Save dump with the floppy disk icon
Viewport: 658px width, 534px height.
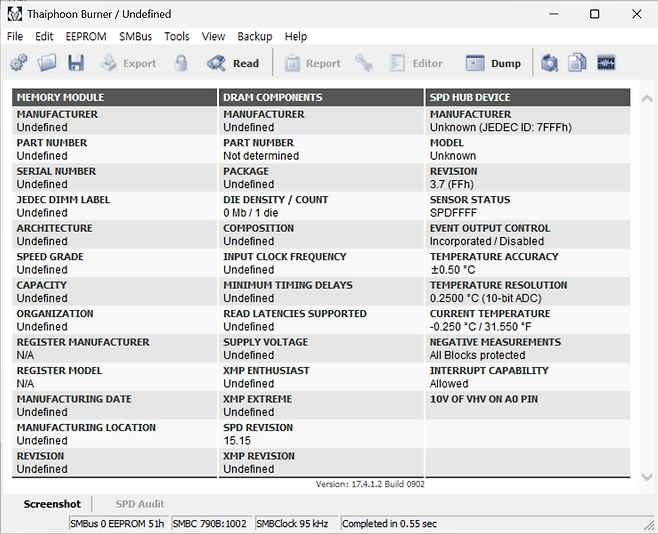coord(76,63)
